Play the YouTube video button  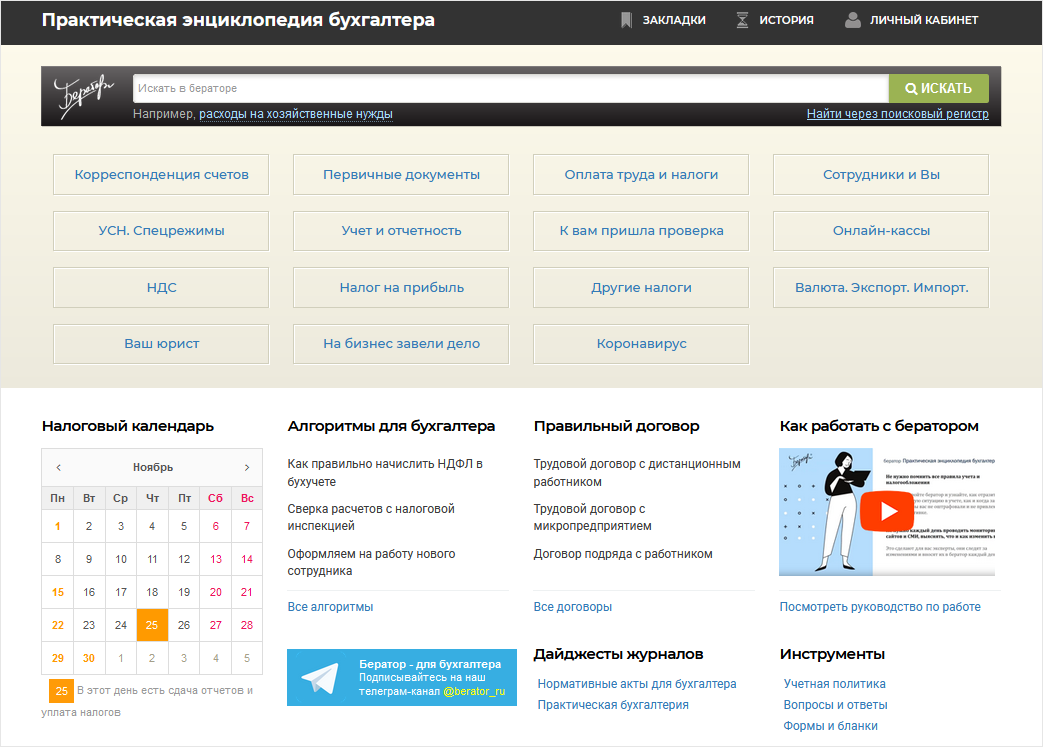[887, 511]
